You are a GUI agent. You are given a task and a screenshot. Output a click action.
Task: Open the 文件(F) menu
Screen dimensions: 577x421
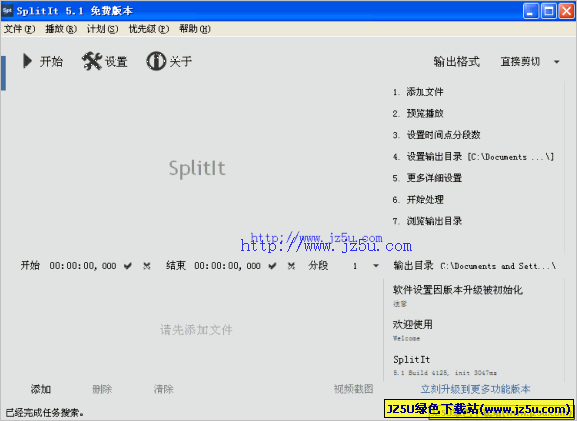click(20, 29)
